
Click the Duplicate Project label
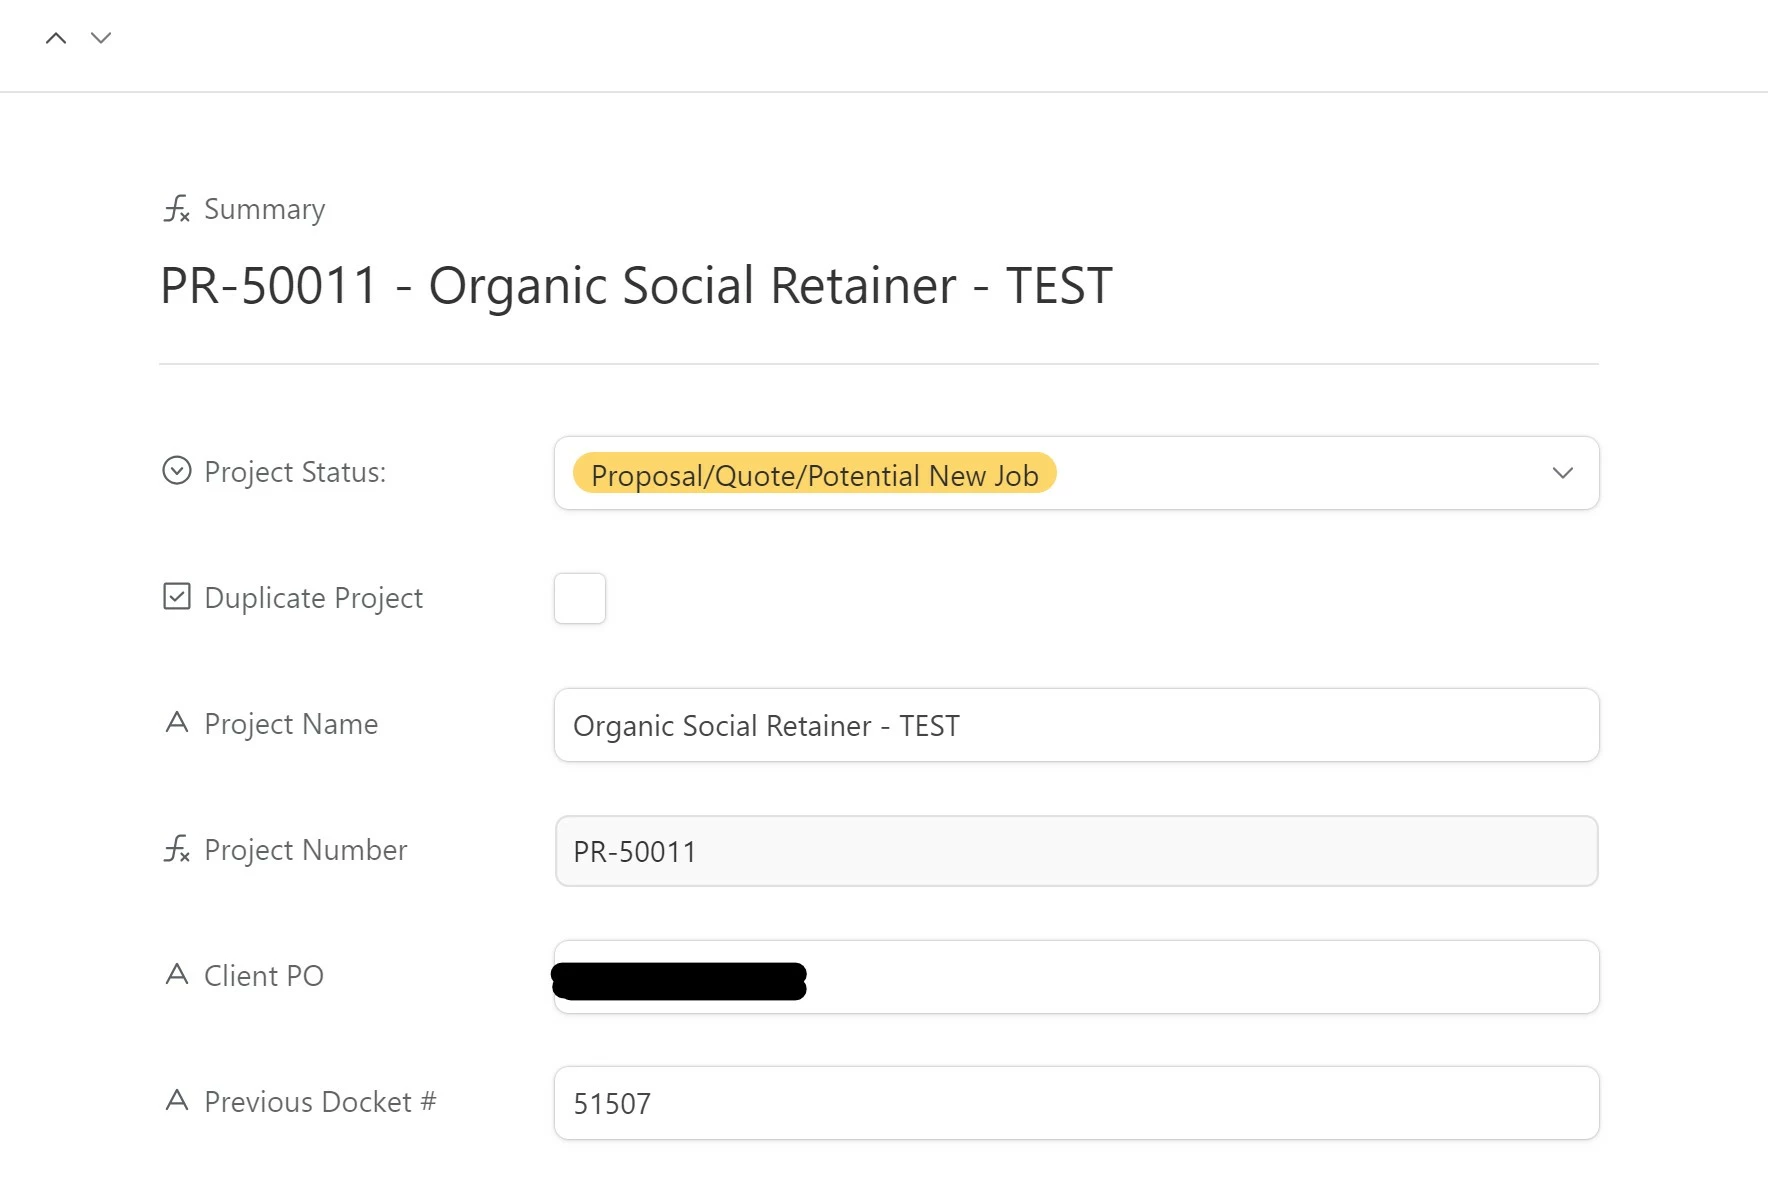(x=314, y=598)
